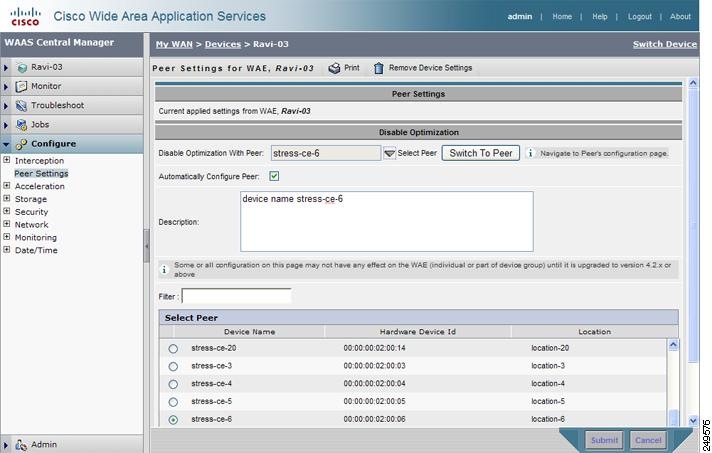Open the Troubleshoot menu
The height and width of the screenshot is (453, 712).
point(57,105)
